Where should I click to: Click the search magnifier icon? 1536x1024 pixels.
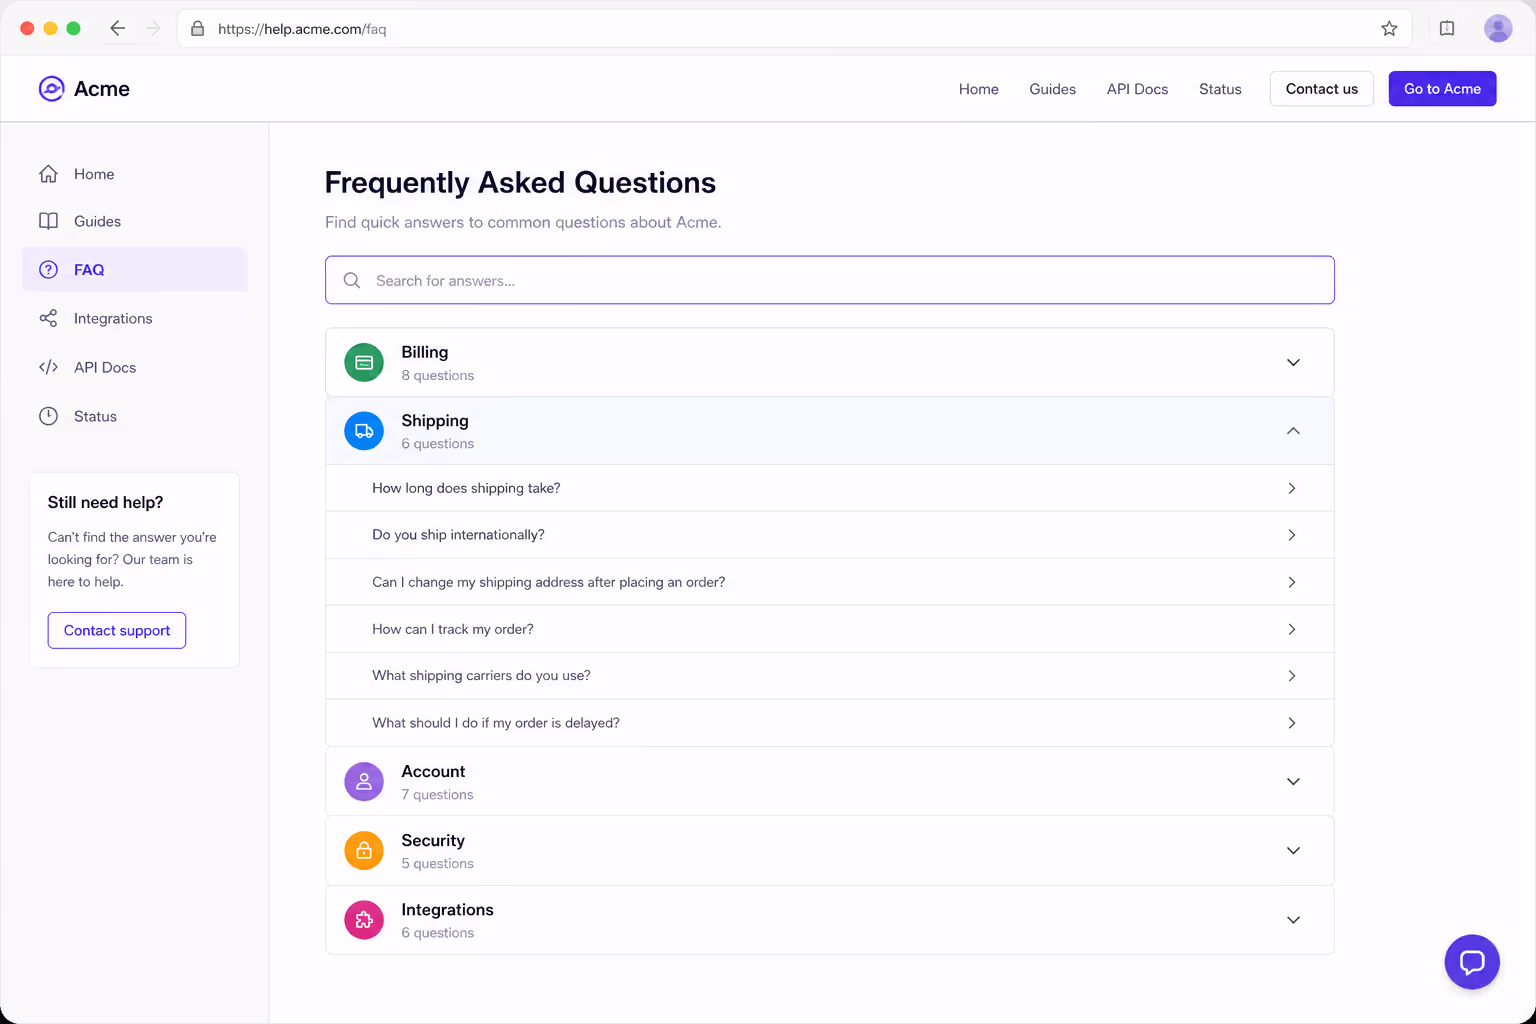[352, 280]
